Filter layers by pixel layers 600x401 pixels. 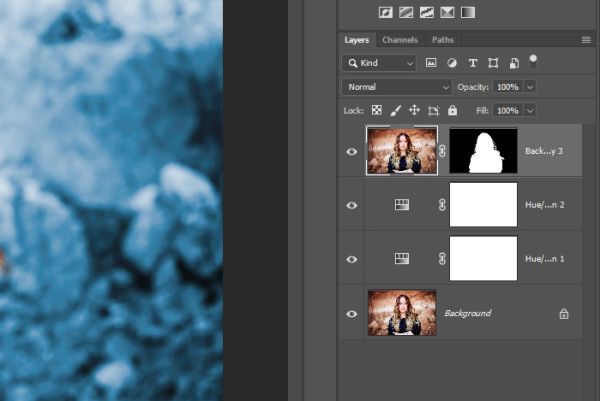(431, 63)
